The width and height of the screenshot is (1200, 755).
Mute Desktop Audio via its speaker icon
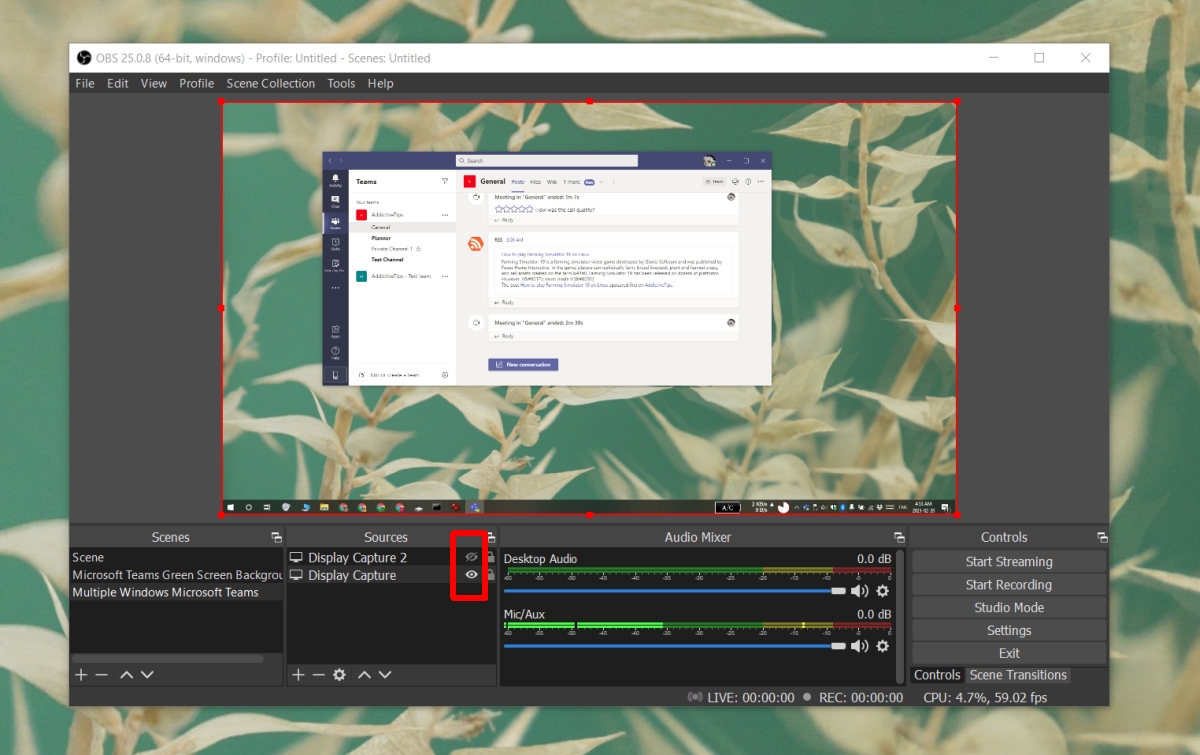coord(858,591)
